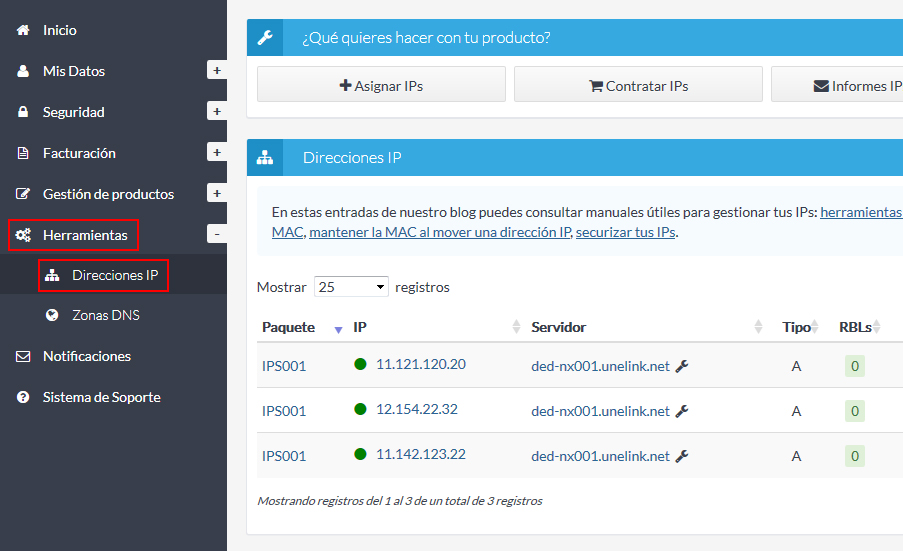Viewport: 903px width, 551px height.
Task: Click the padlock icon beside Seguridad
Action: (x=23, y=113)
